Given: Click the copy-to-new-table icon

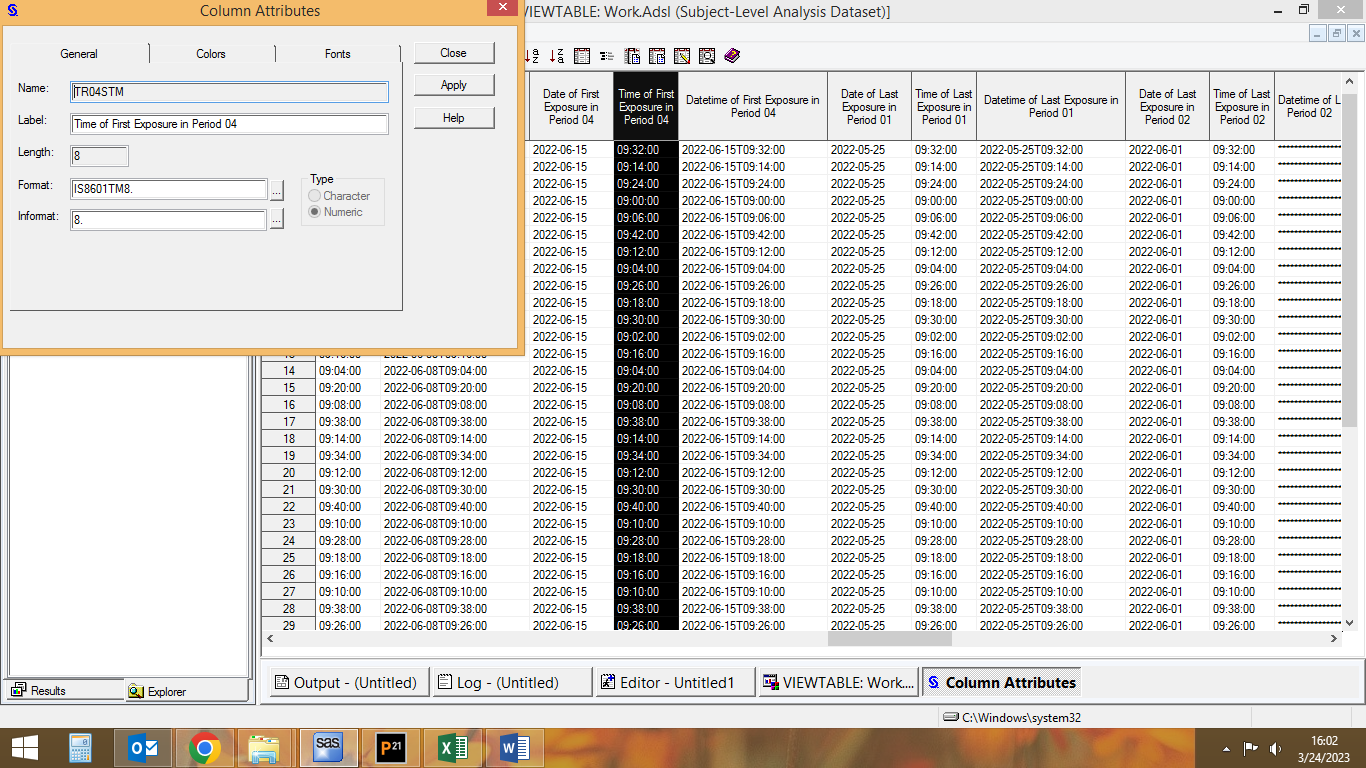Looking at the screenshot, I should pos(632,56).
